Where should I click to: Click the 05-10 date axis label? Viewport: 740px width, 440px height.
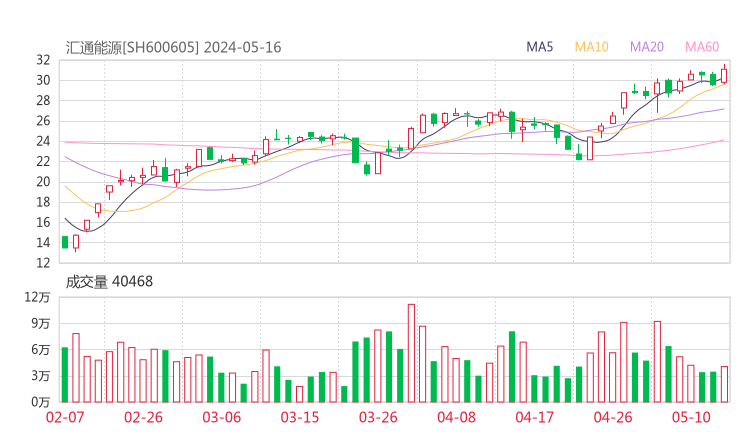point(691,417)
